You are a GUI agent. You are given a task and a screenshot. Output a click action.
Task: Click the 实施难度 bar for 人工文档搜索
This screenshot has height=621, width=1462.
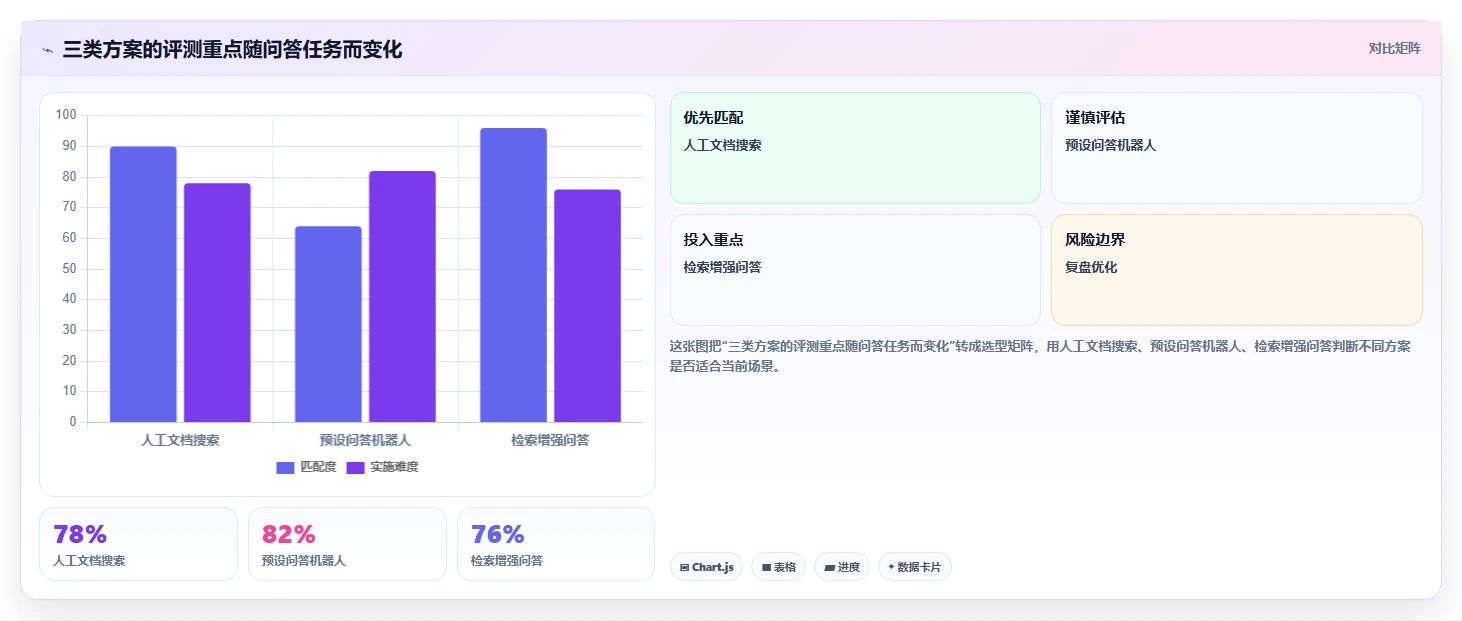(217, 303)
